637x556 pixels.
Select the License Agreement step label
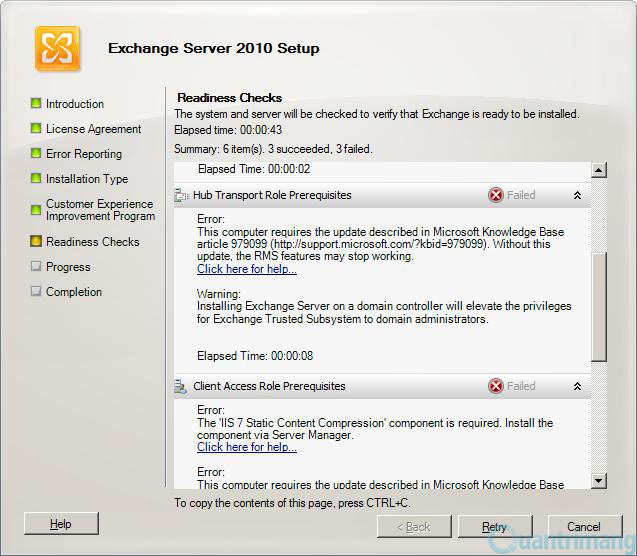coord(93,129)
